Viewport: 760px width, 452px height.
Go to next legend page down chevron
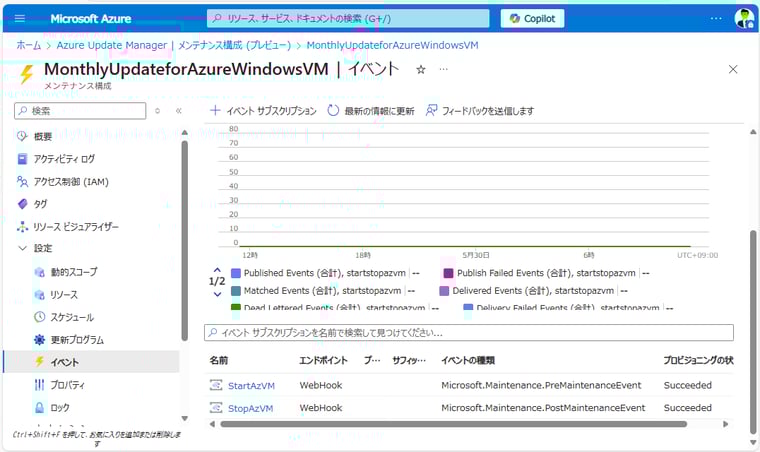coord(217,294)
